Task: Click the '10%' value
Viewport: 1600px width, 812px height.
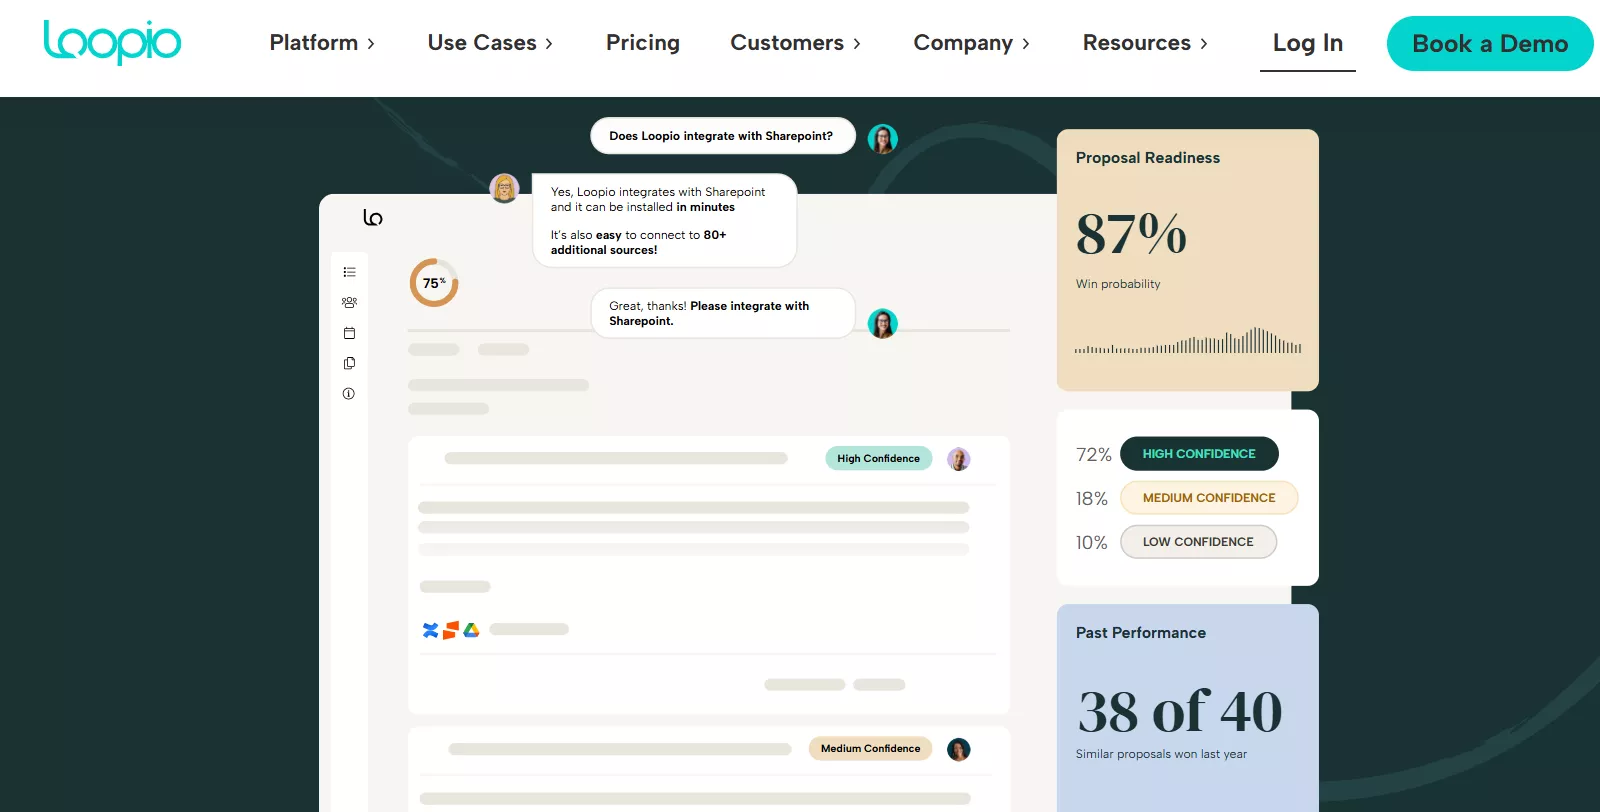Action: pos(1092,543)
